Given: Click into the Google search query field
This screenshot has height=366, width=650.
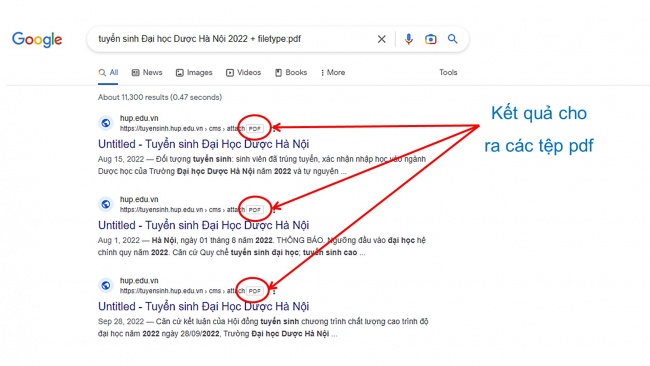Looking at the screenshot, I should pos(232,39).
